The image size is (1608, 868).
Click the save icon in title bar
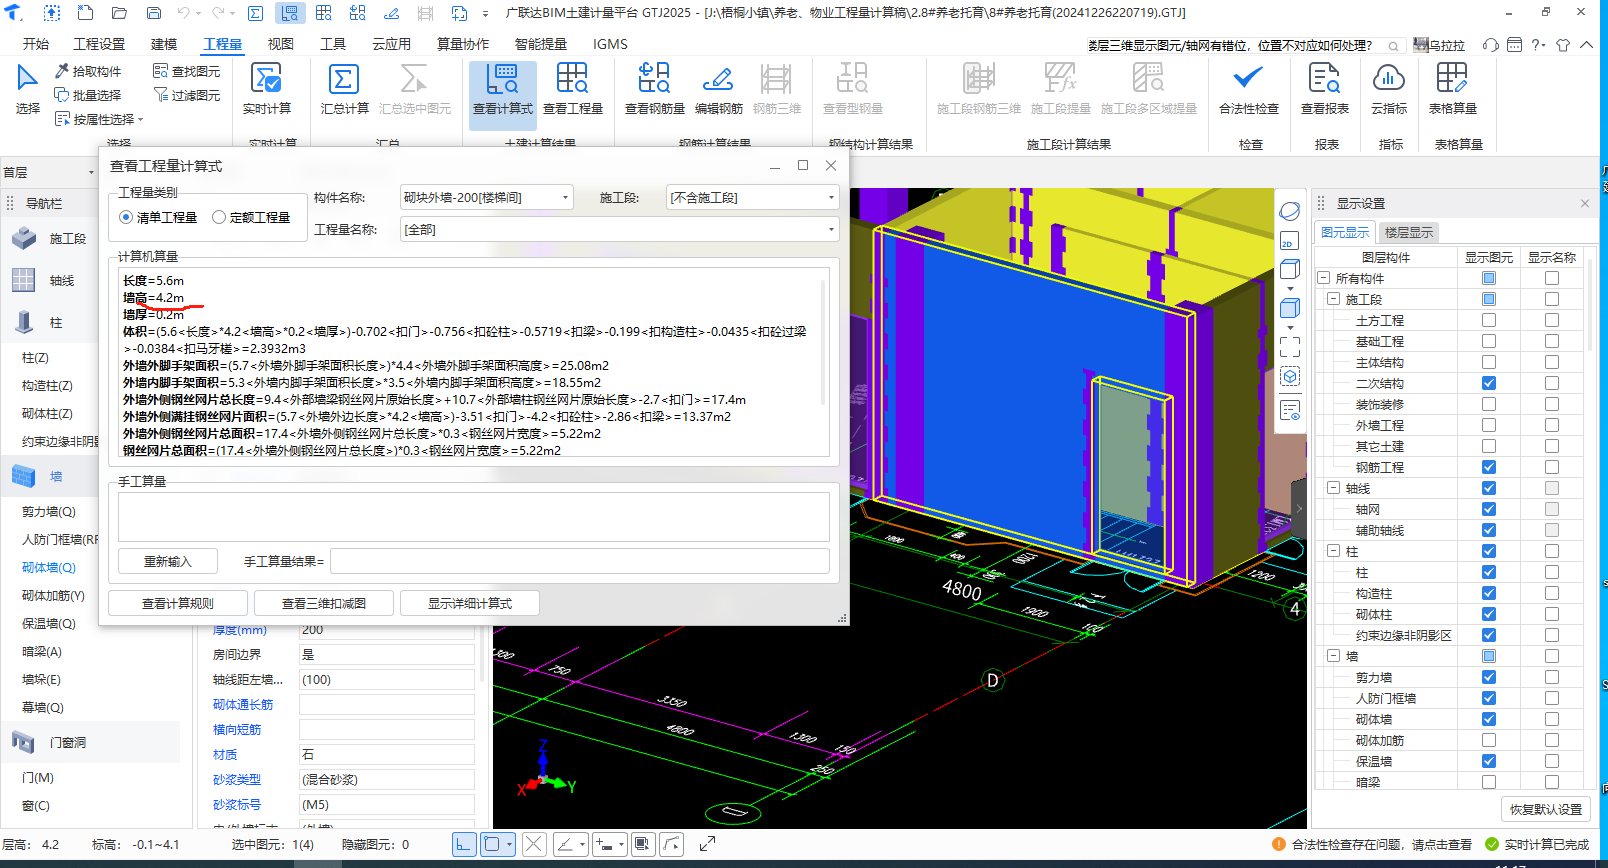[154, 13]
